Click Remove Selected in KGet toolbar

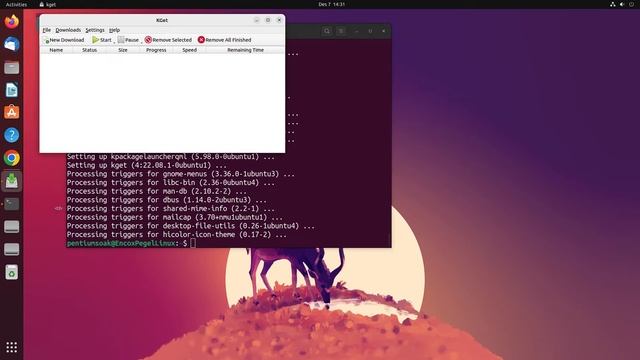[x=168, y=40]
